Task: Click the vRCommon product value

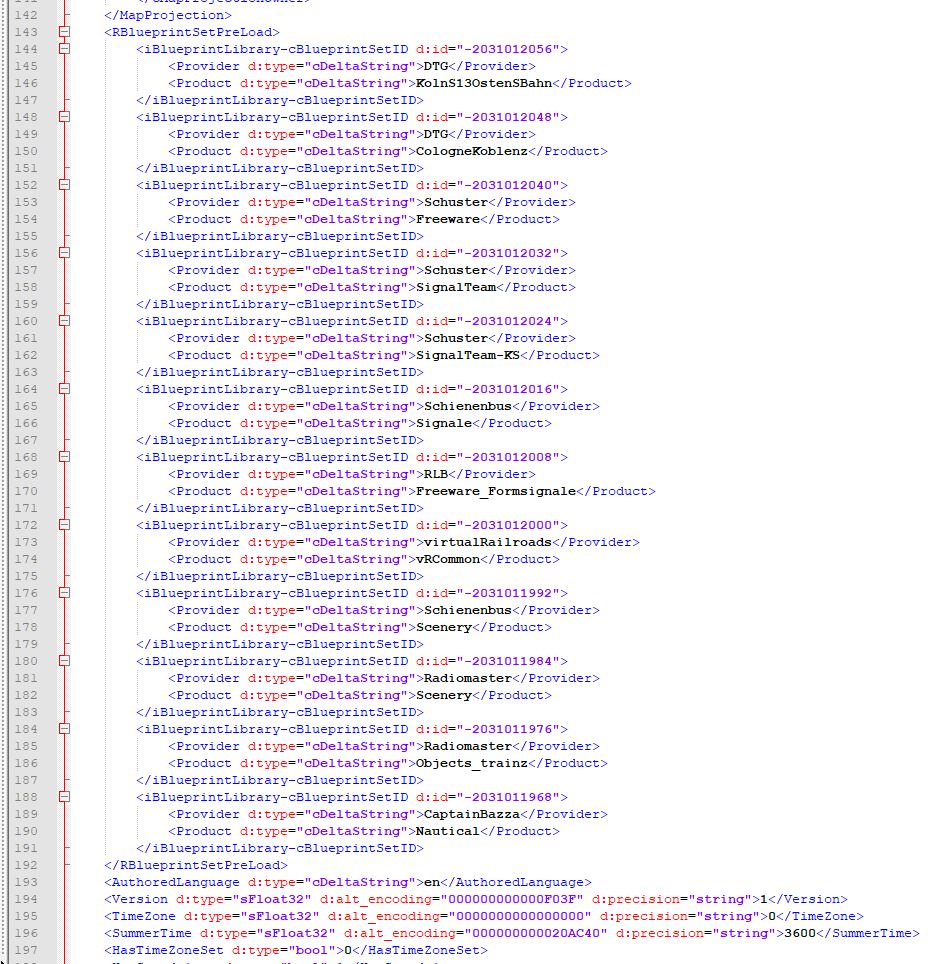Action: pyautogui.click(x=448, y=559)
